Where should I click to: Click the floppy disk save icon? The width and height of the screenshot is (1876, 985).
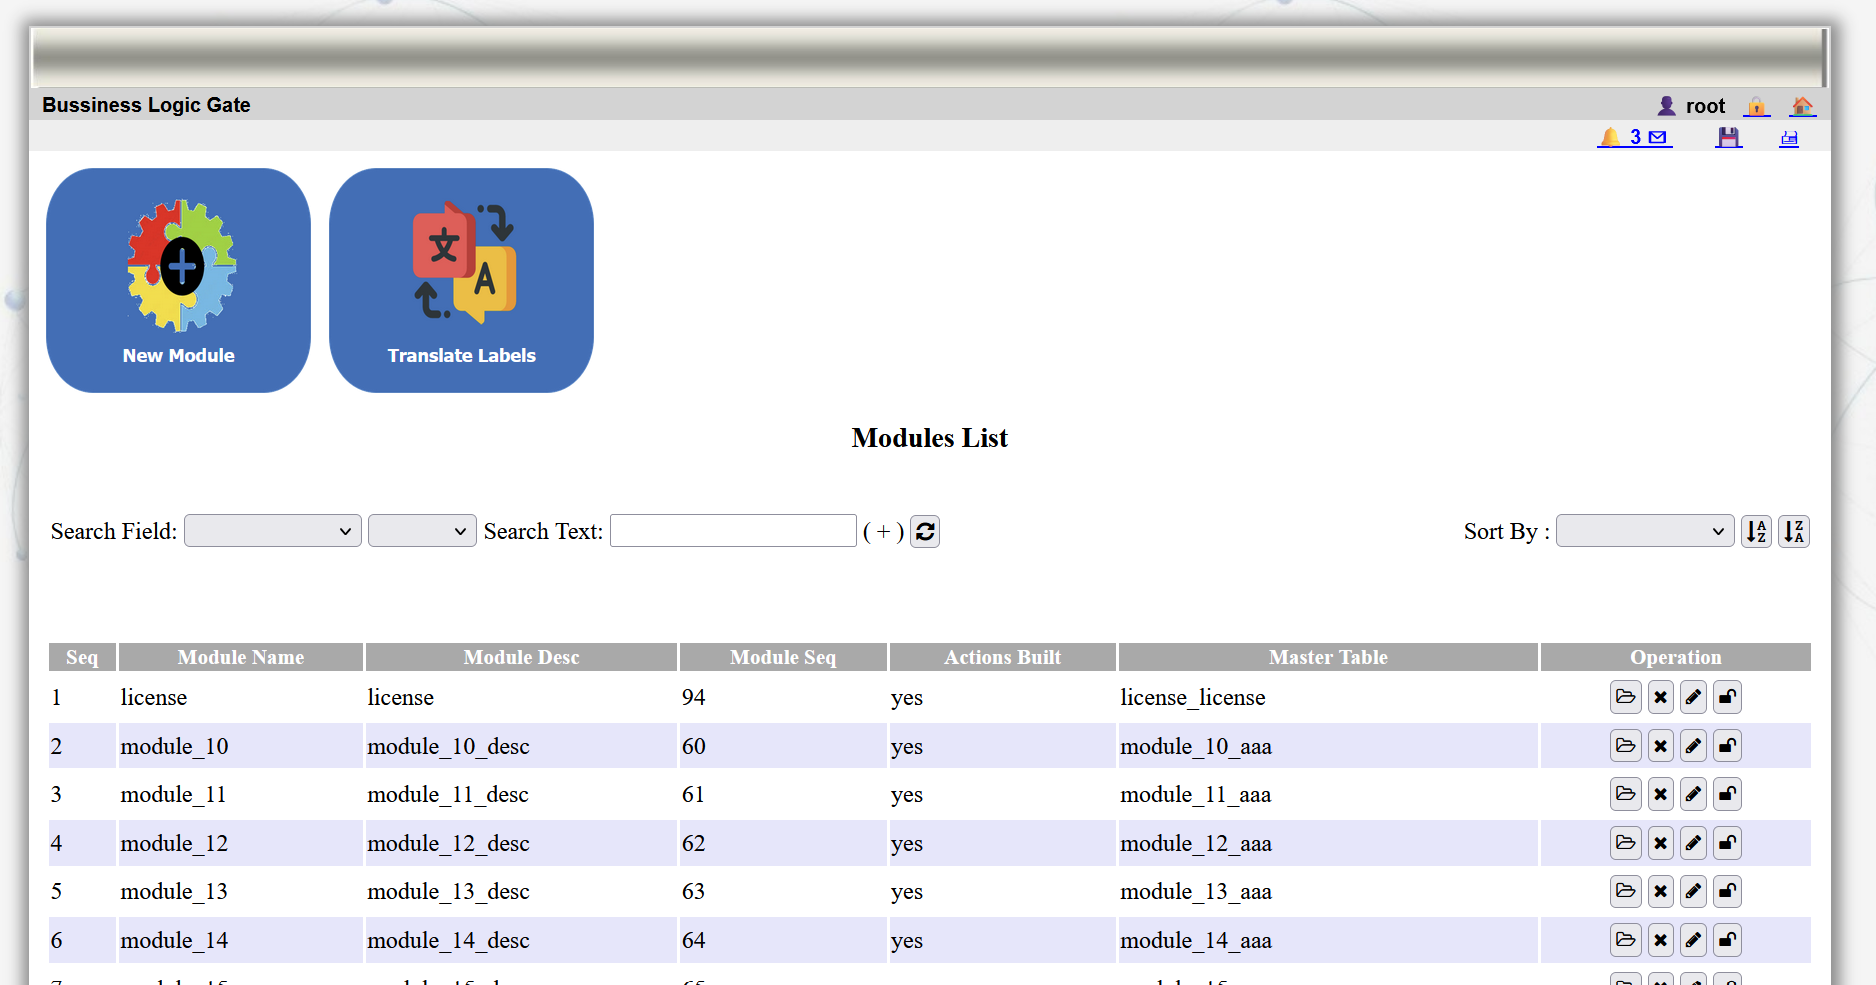point(1728,138)
